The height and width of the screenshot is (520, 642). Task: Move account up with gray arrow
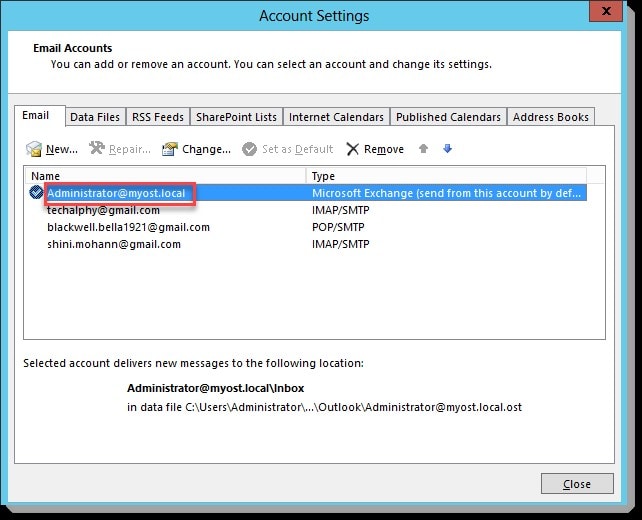(423, 148)
